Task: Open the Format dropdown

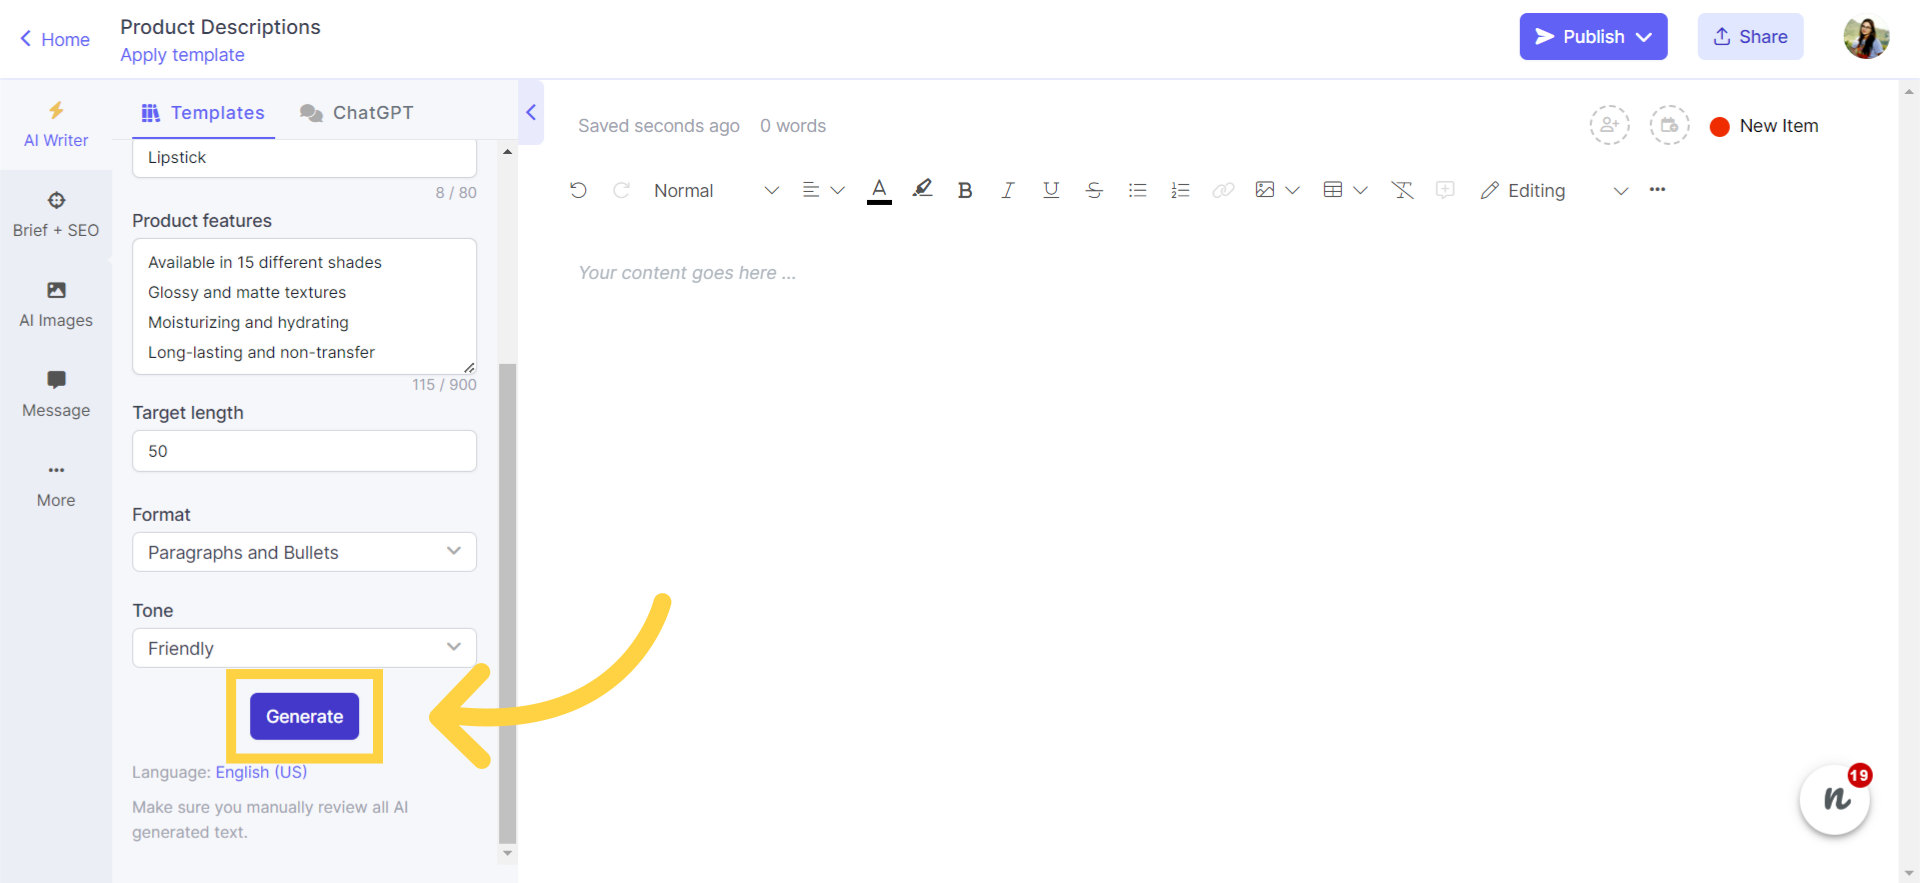Action: point(304,552)
